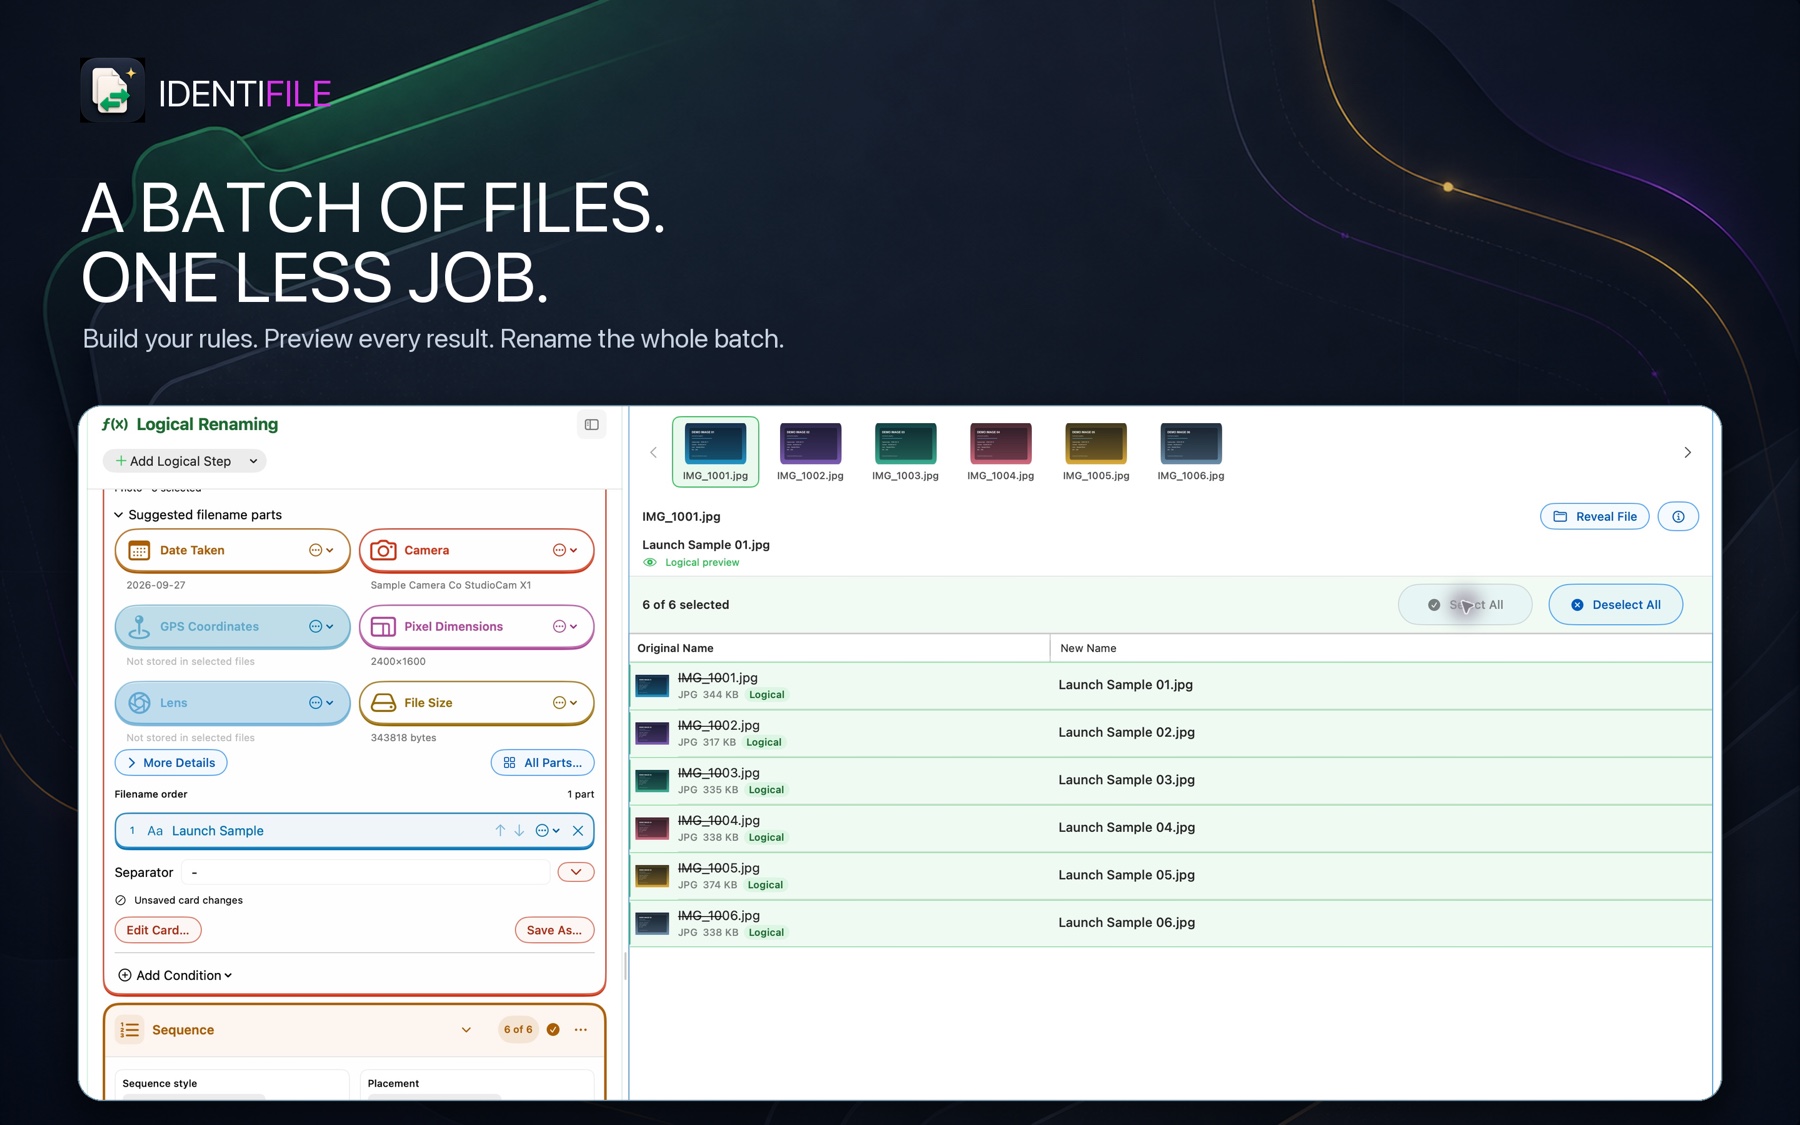Go to next thumbnails arrow
Image resolution: width=1800 pixels, height=1125 pixels.
pos(1687,453)
